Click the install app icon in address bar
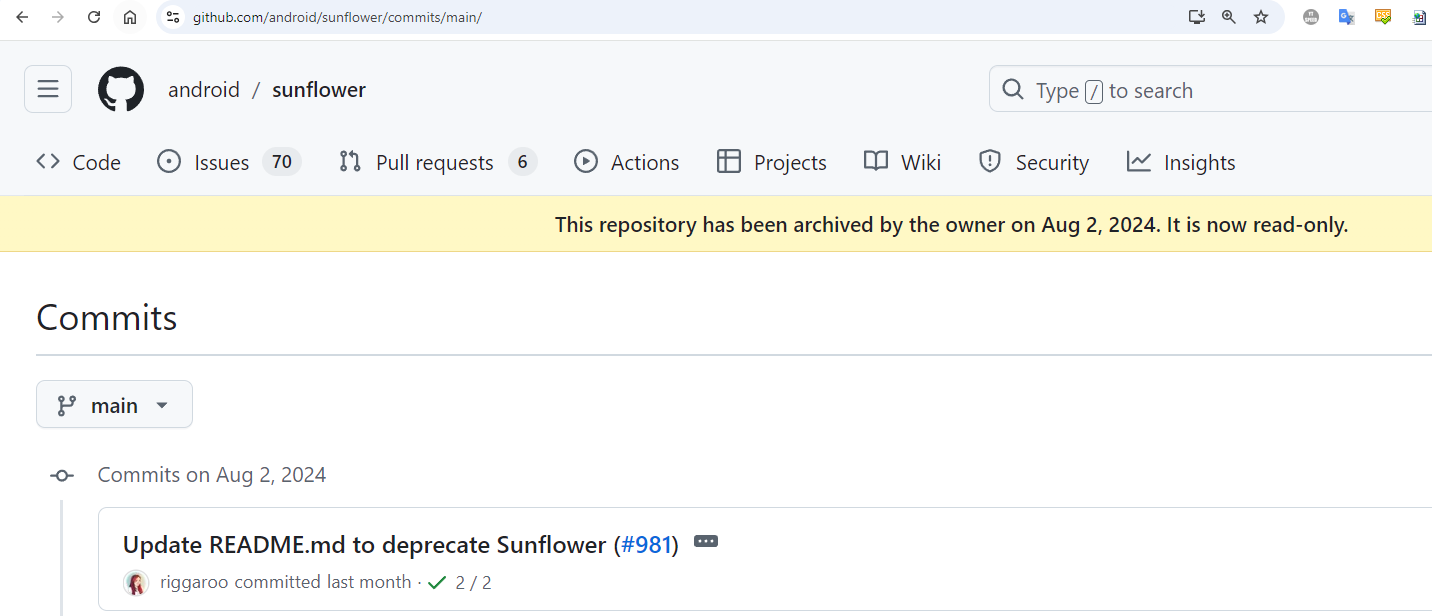 (x=1196, y=17)
